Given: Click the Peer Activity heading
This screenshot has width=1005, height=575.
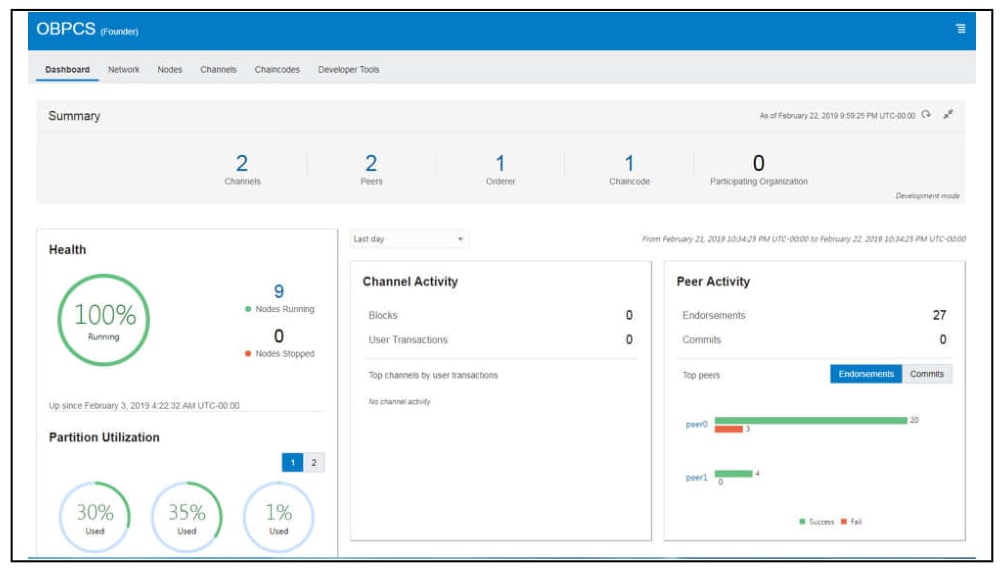Looking at the screenshot, I should (x=713, y=281).
